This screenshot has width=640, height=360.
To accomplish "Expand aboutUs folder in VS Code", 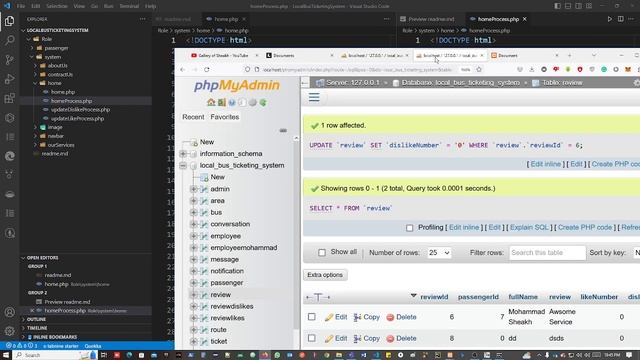I will [36, 65].
